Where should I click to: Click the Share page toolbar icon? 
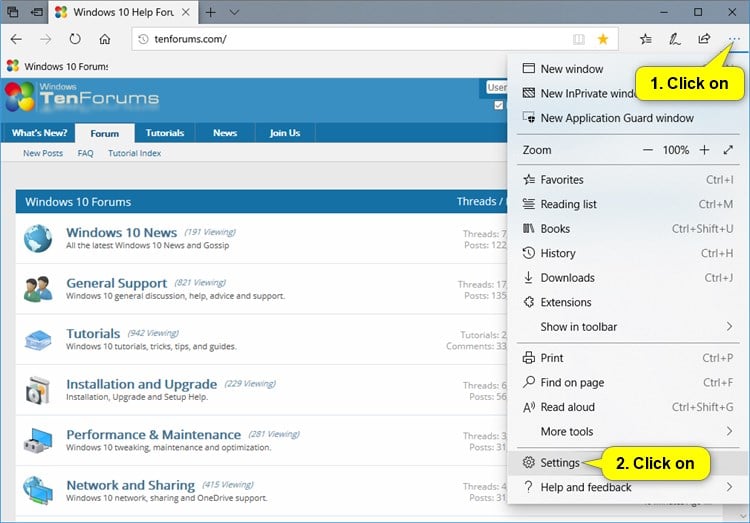click(704, 39)
